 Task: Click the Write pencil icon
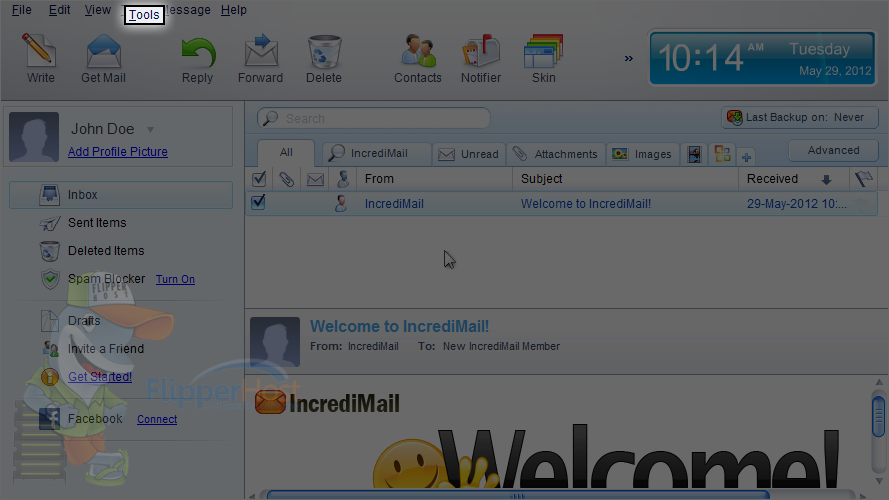pyautogui.click(x=39, y=50)
